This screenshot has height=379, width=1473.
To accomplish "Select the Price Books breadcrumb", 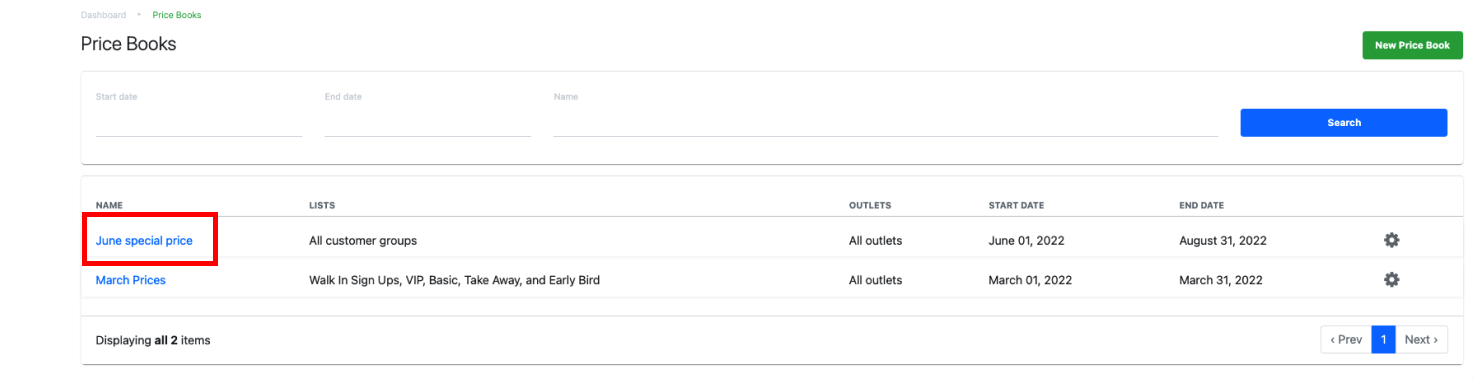I will click(x=177, y=15).
